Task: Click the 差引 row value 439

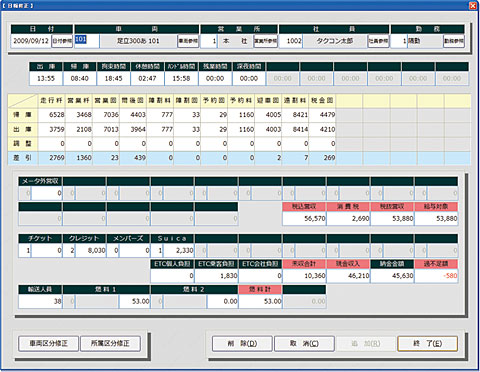Action: [x=133, y=158]
